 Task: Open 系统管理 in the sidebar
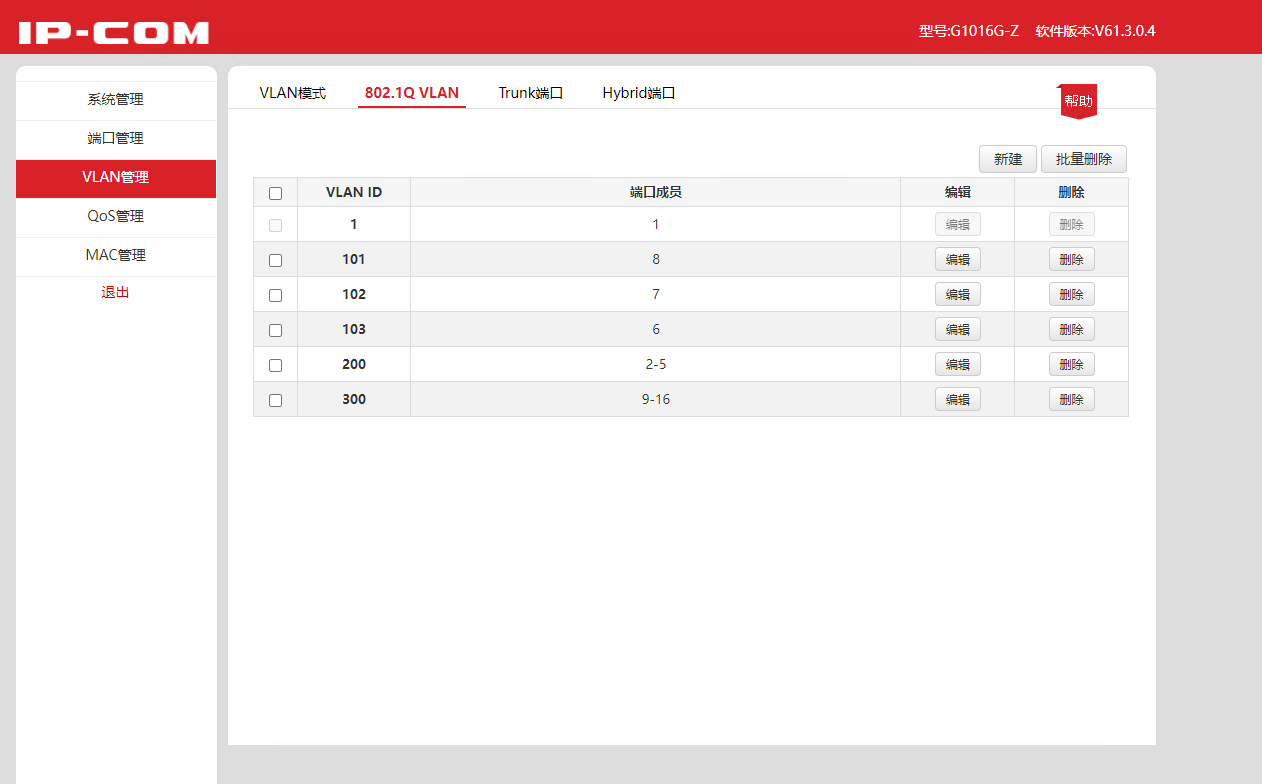[116, 100]
